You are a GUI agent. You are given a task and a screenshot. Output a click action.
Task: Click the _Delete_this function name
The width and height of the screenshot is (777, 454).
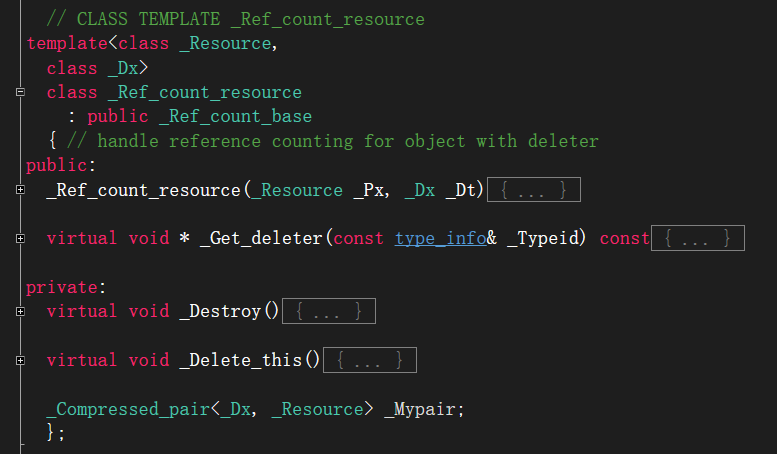coord(246,360)
